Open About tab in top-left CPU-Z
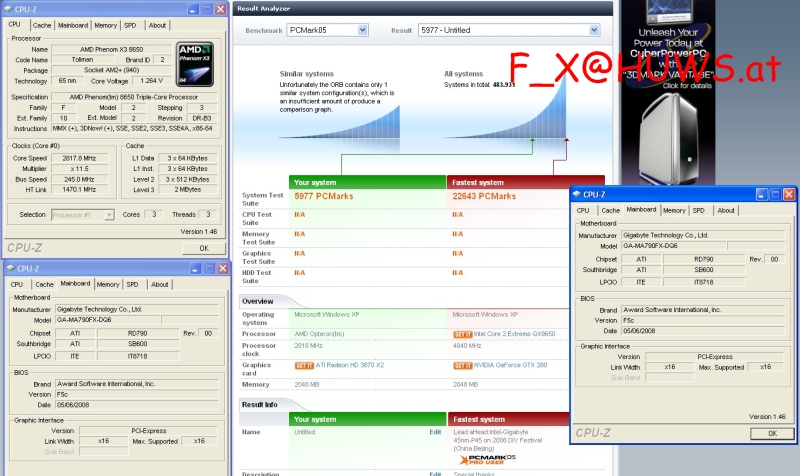Viewport: 800px width, 476px height. 157,25
